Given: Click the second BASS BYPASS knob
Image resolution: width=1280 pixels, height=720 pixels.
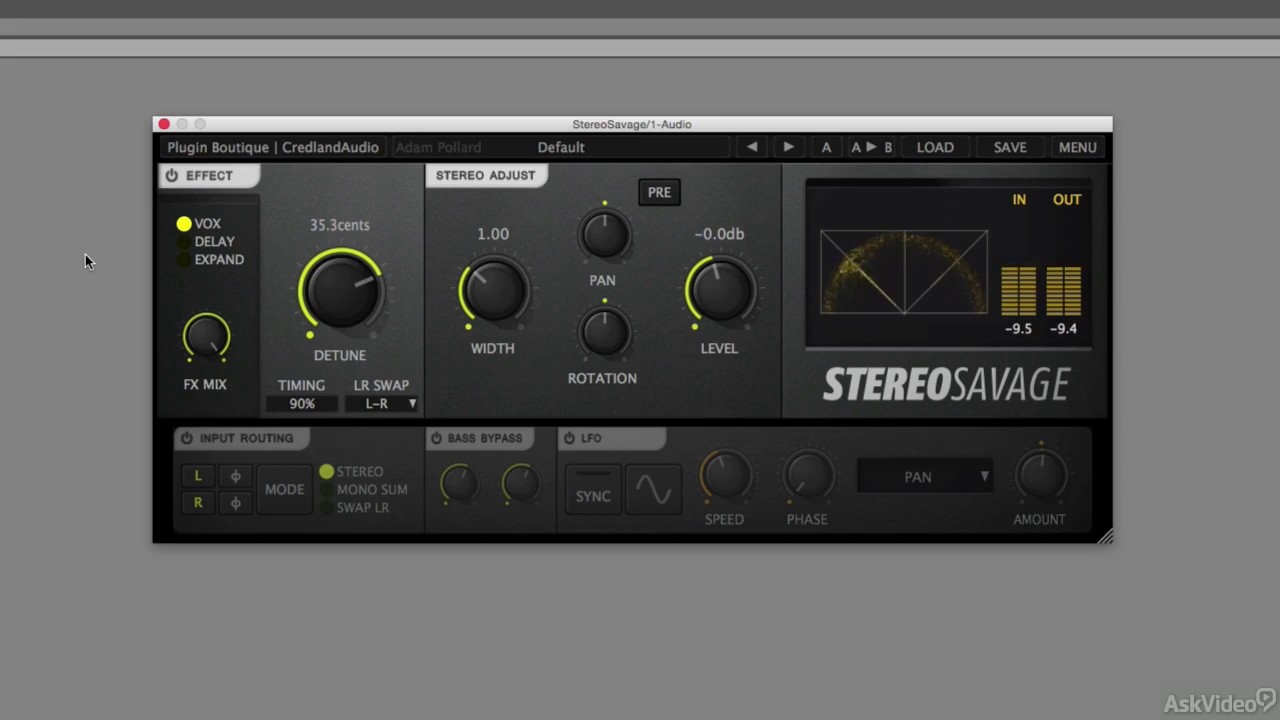Looking at the screenshot, I should click(x=520, y=484).
